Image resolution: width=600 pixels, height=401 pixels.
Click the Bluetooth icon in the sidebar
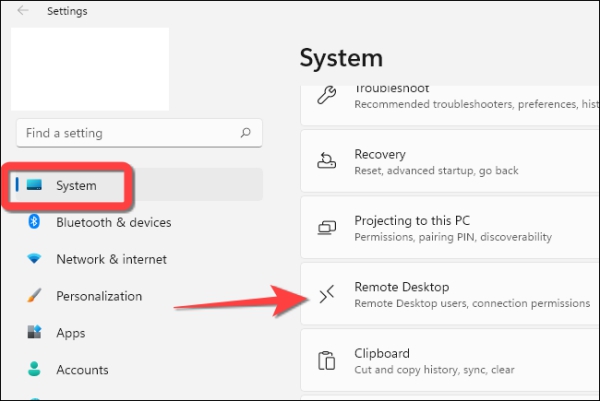click(x=35, y=222)
